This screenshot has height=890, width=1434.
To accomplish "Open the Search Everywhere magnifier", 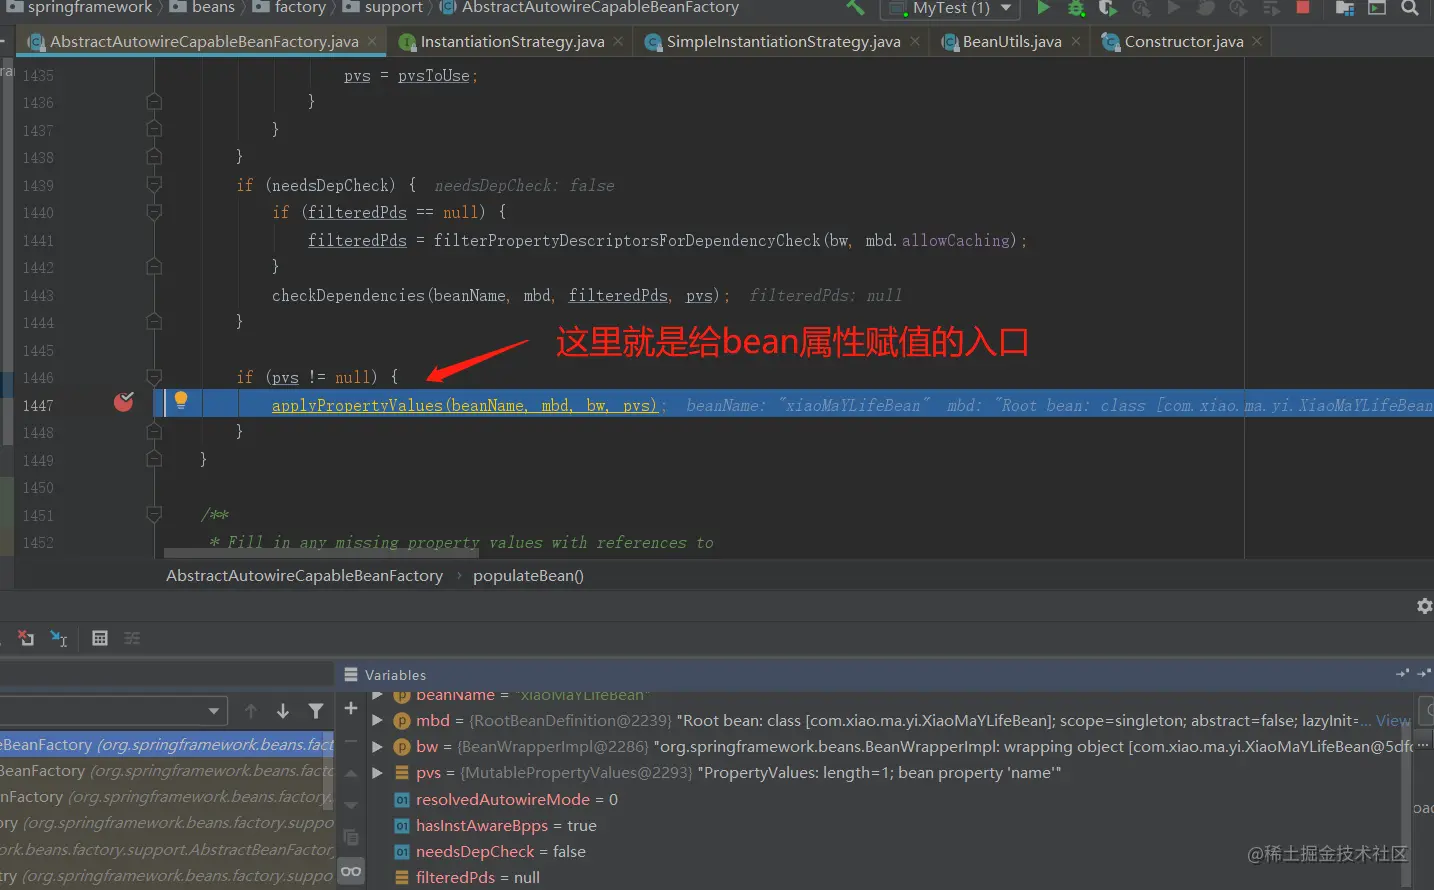I will [1410, 8].
